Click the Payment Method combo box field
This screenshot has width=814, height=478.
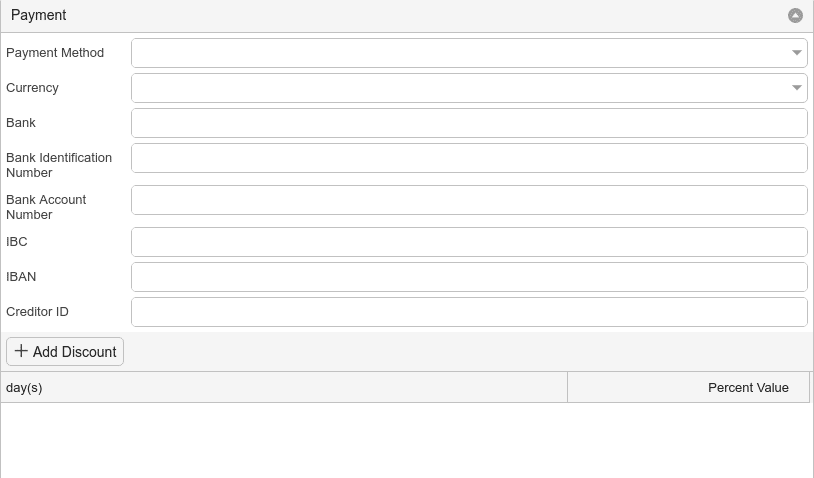click(469, 52)
